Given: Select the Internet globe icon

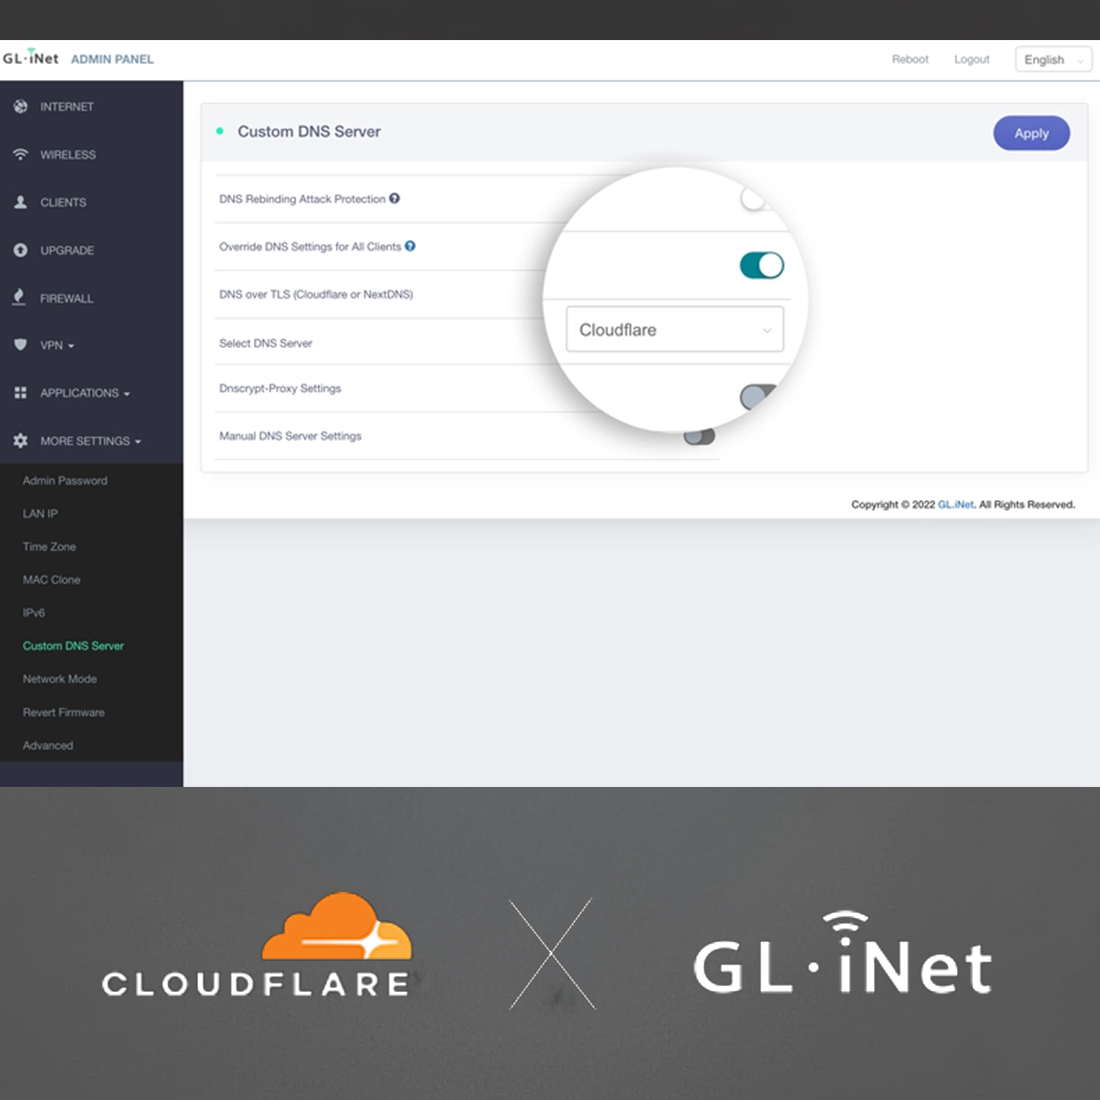Looking at the screenshot, I should [20, 106].
